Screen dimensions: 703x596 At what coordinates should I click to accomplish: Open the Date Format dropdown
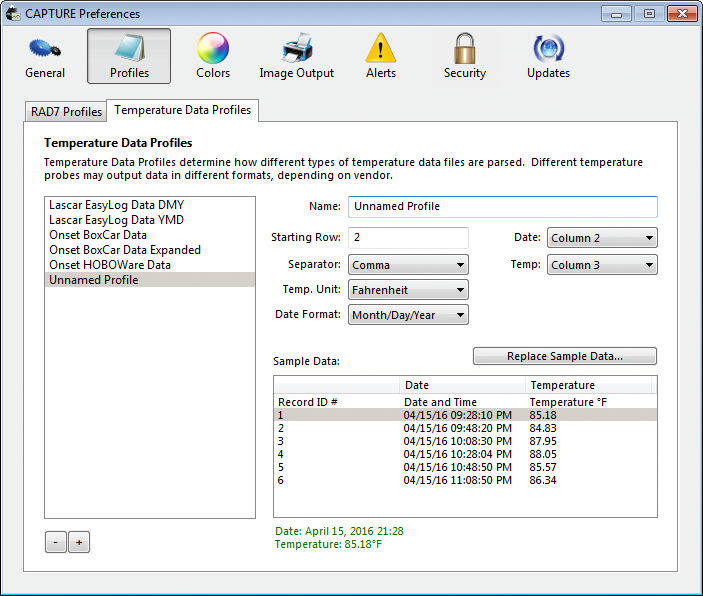pyautogui.click(x=408, y=315)
